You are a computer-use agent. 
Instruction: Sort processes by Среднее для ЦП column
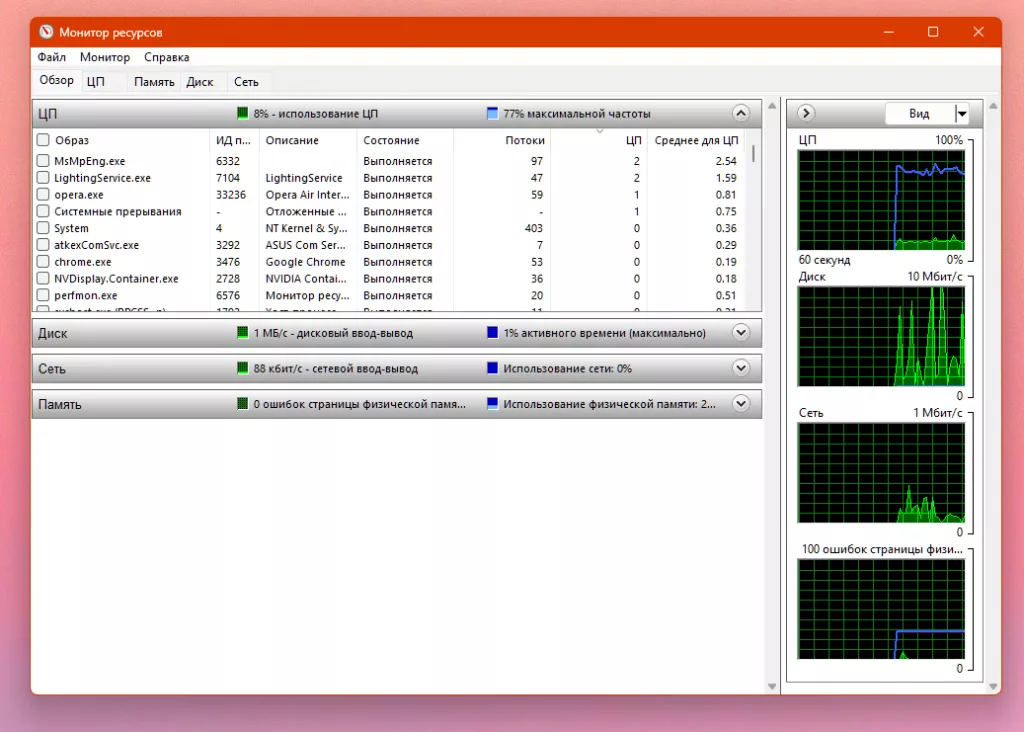coord(696,141)
